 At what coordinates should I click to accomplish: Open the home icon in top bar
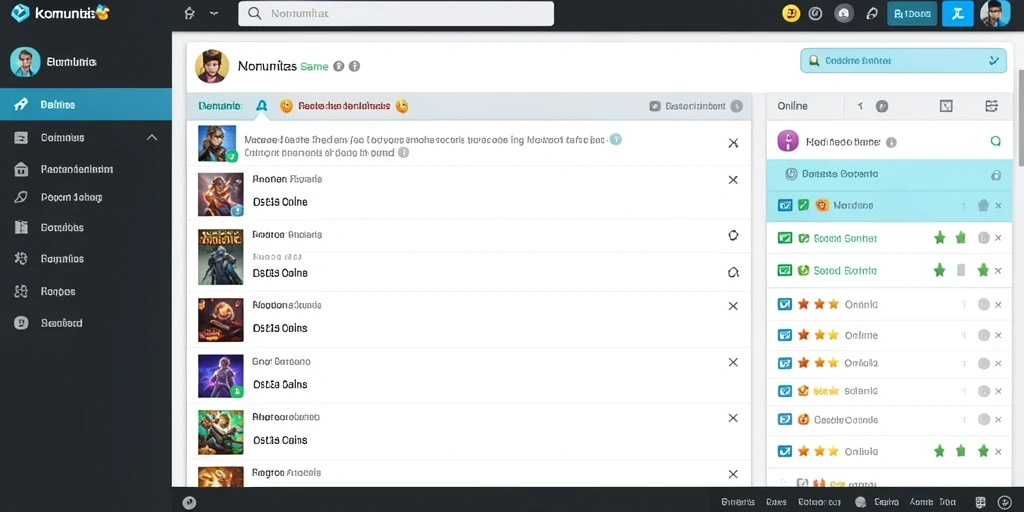click(x=189, y=13)
